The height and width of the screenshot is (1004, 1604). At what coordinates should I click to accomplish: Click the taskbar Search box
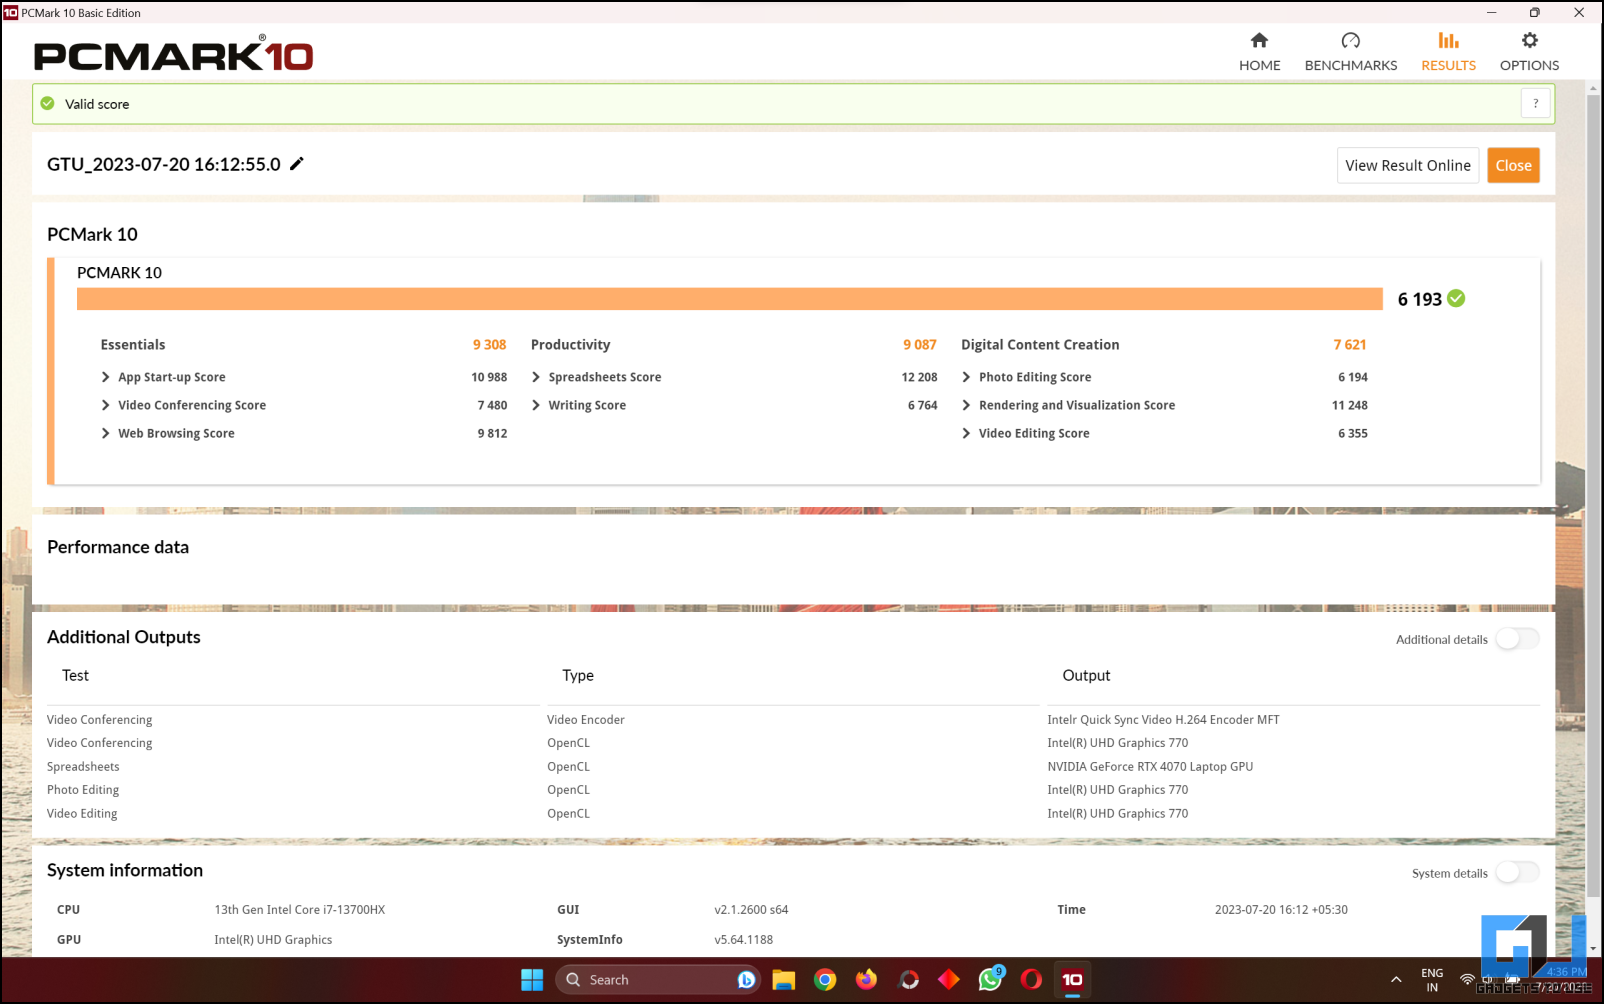click(657, 980)
